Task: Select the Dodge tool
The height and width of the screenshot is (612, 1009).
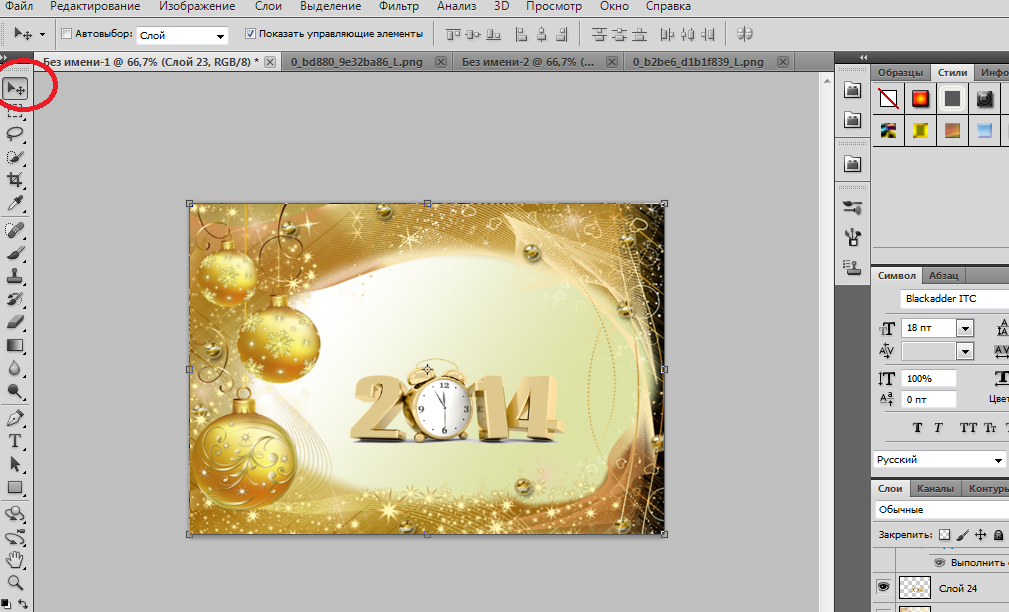Action: coord(15,391)
